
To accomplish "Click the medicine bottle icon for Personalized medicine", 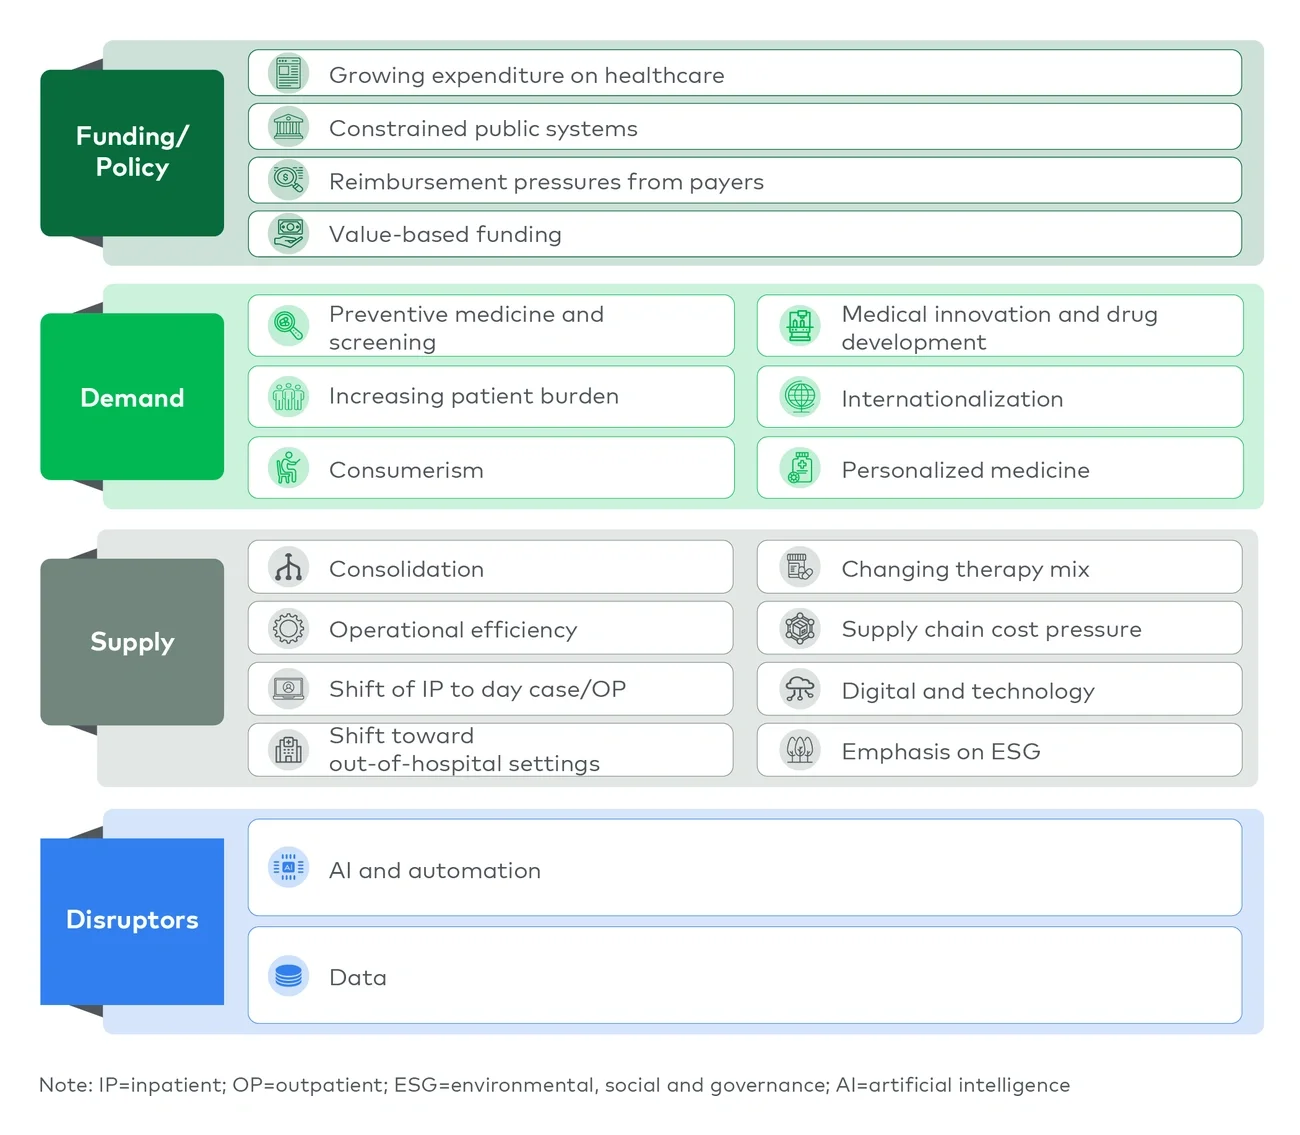I will (x=800, y=468).
